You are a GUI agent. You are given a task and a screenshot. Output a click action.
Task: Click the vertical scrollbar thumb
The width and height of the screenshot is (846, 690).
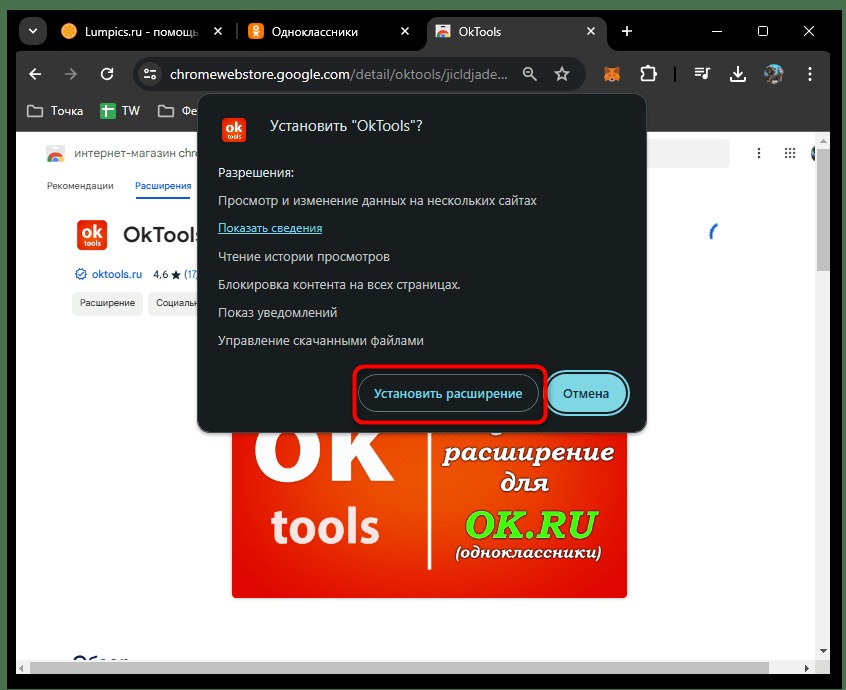point(822,210)
